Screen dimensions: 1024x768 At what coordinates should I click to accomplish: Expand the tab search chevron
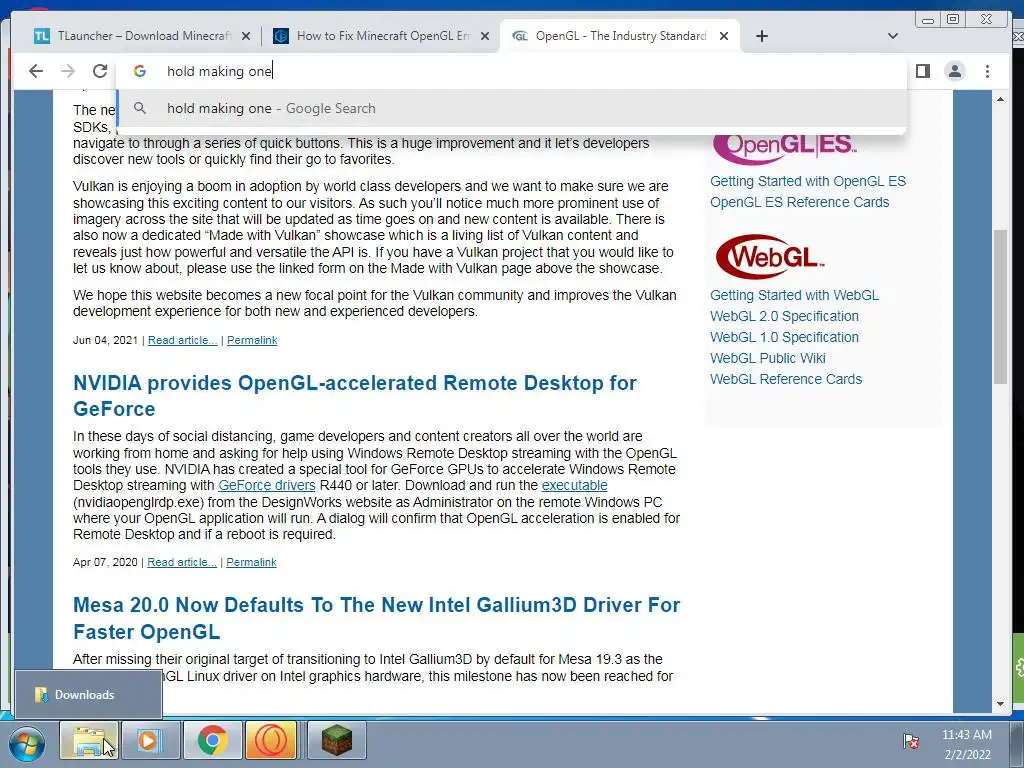pyautogui.click(x=893, y=36)
